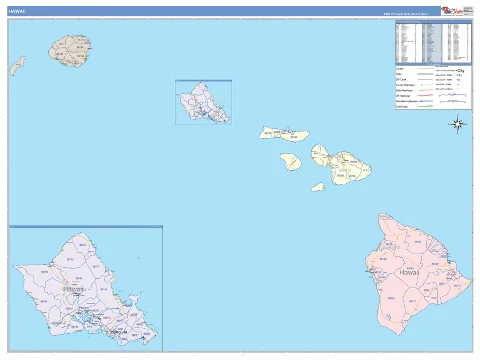This screenshot has height=360, width=480.
Task: Click the Niihau island west of Kauai
Action: click(x=18, y=65)
